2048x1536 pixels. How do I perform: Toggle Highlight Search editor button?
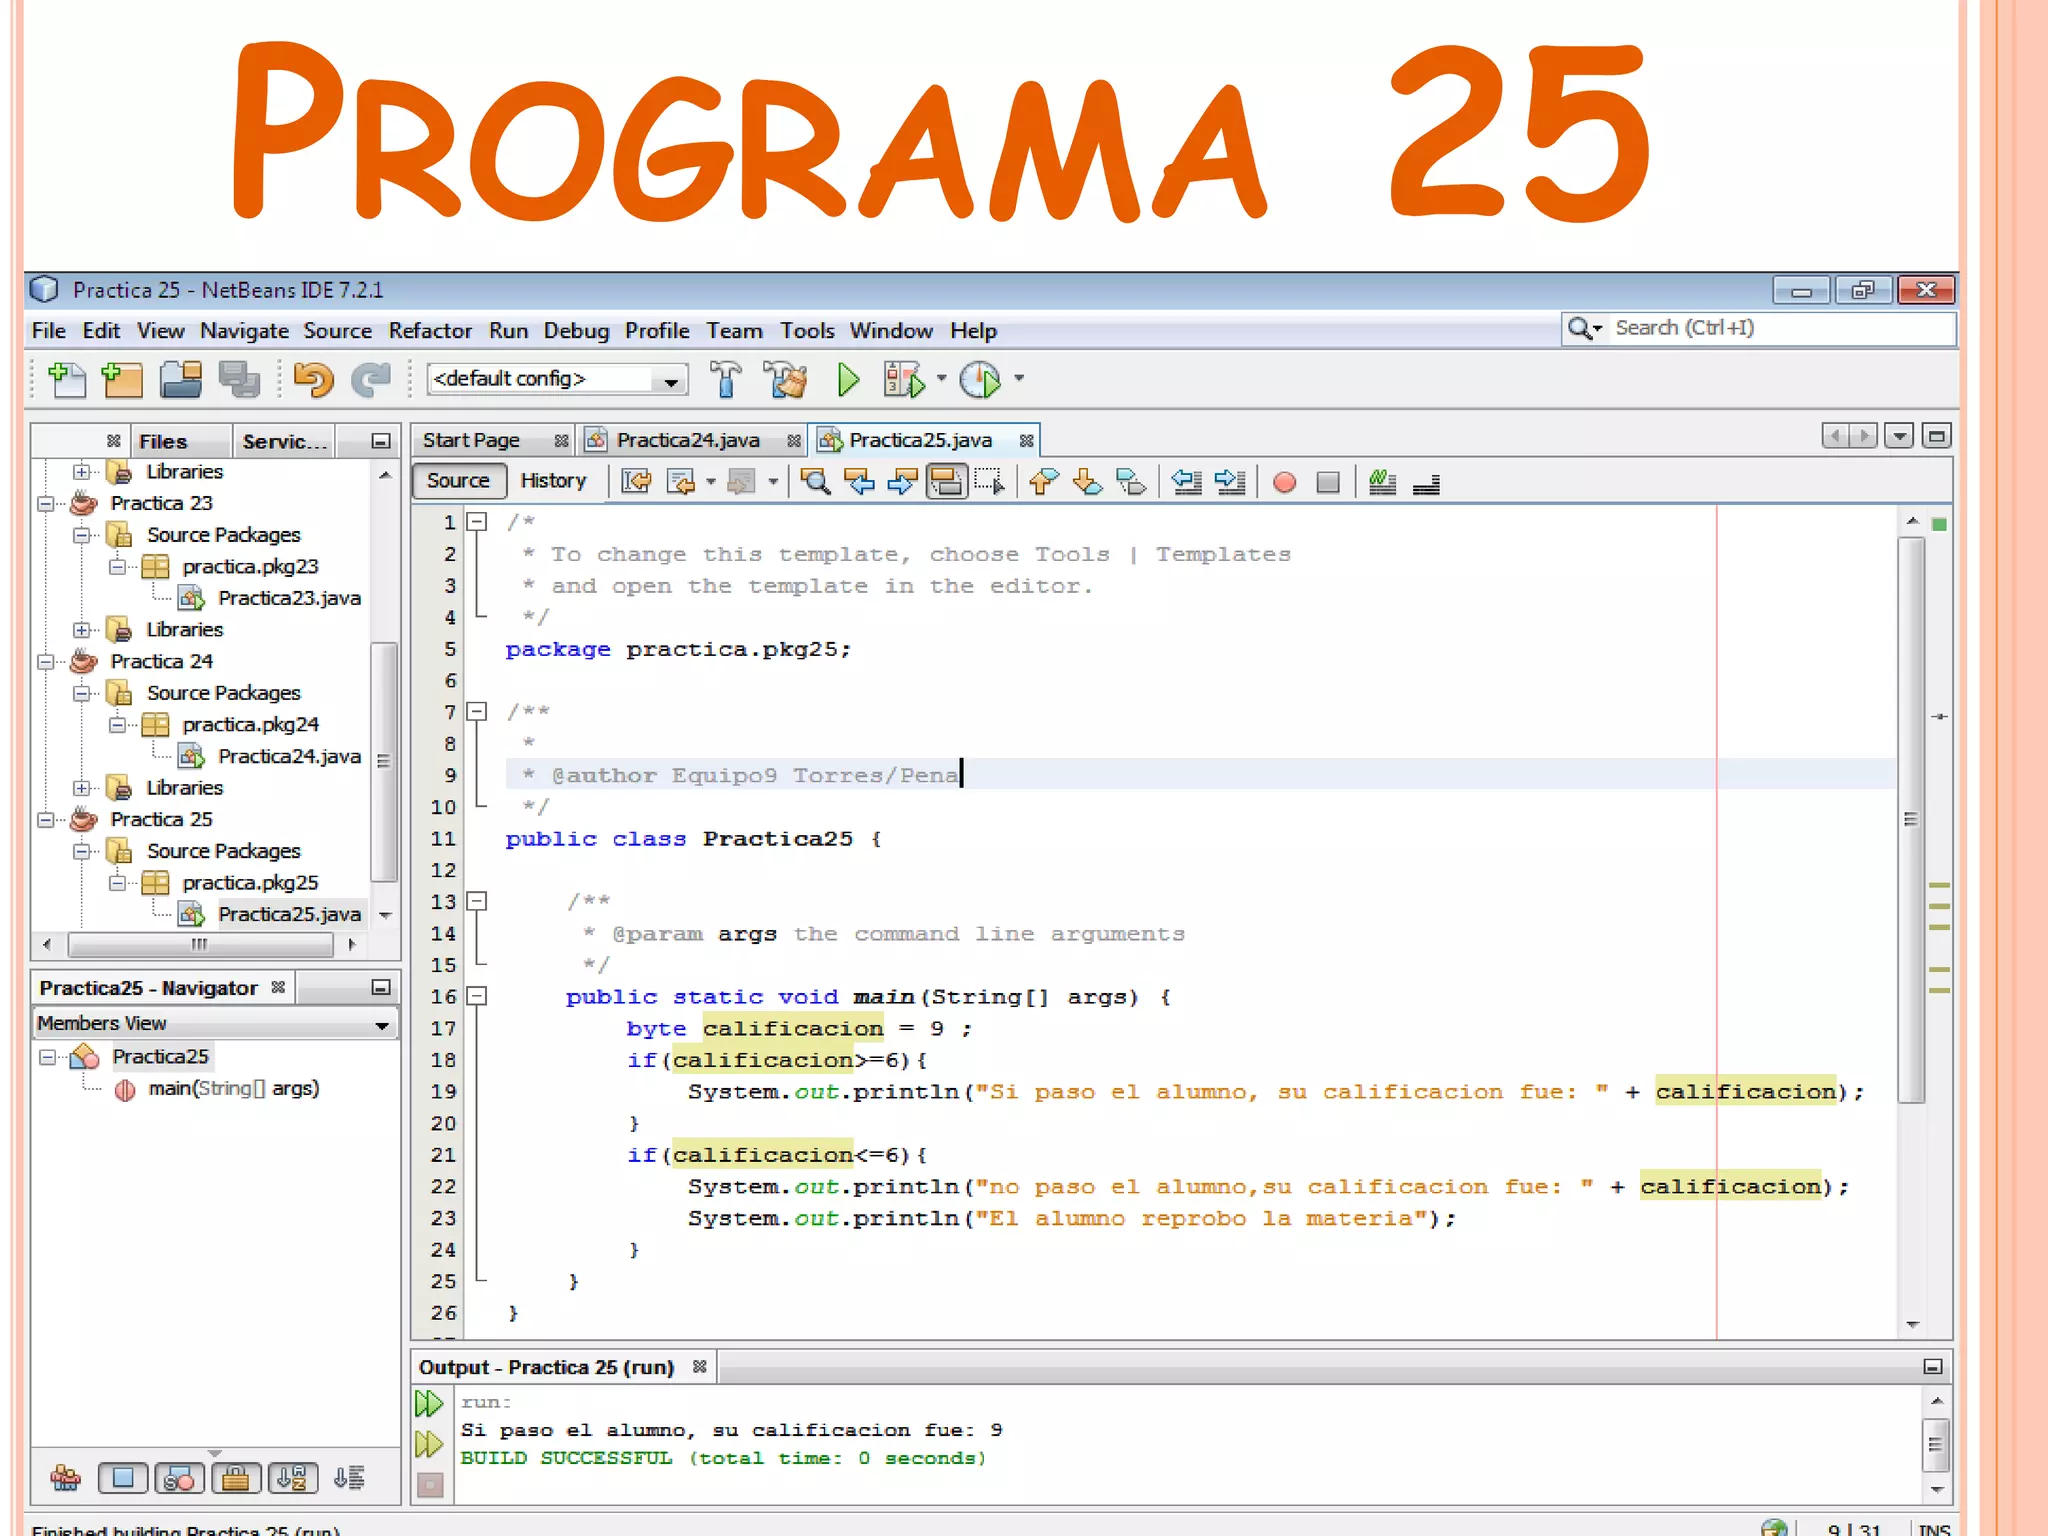[946, 482]
